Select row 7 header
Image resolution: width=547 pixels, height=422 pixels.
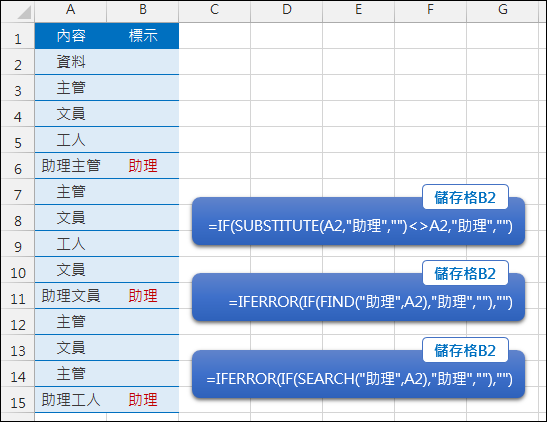click(18, 192)
